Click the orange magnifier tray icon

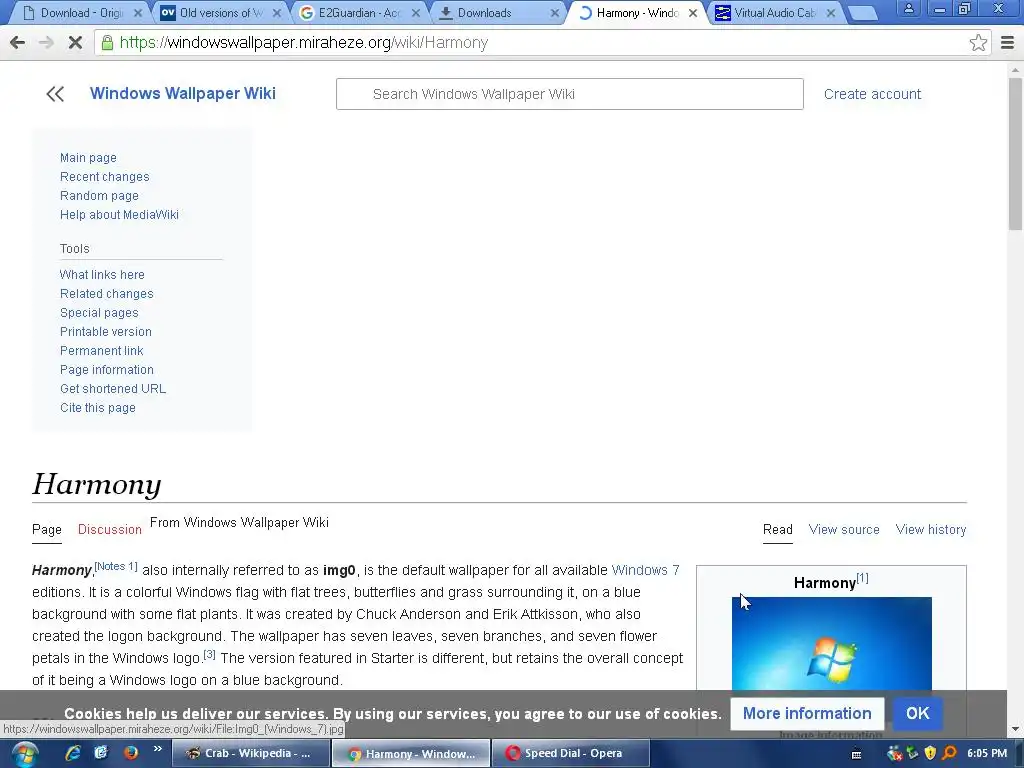[950, 754]
